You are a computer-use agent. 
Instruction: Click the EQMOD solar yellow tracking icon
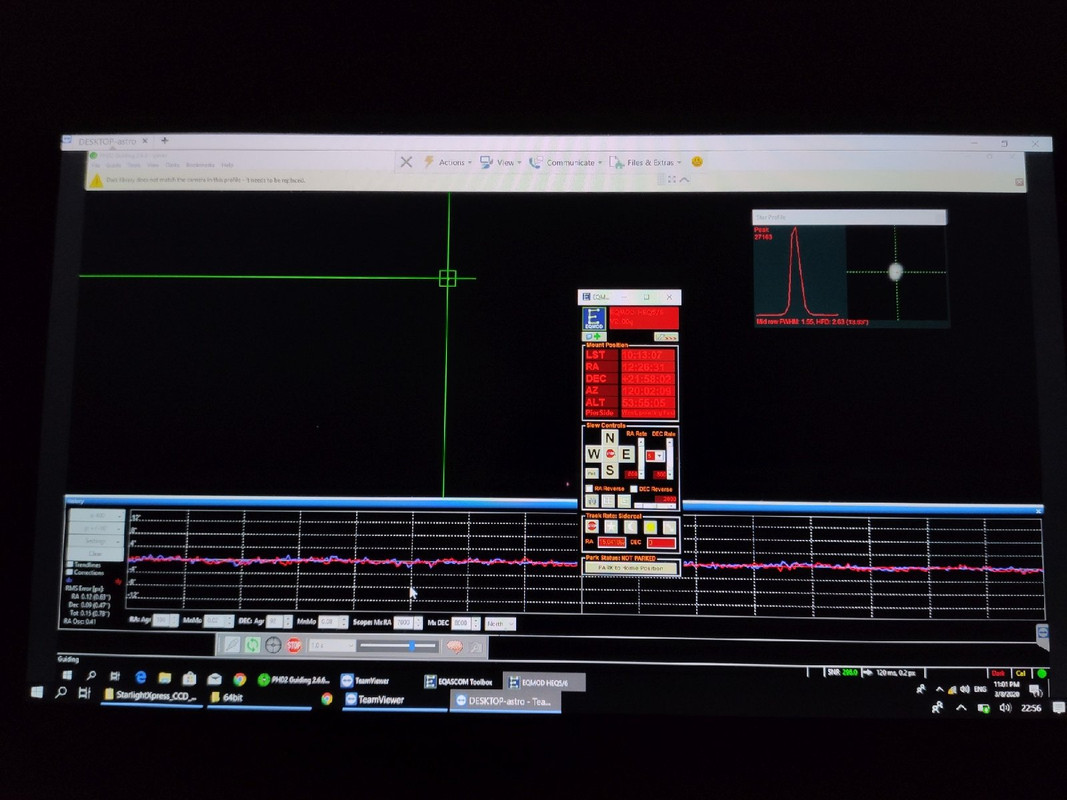[651, 527]
